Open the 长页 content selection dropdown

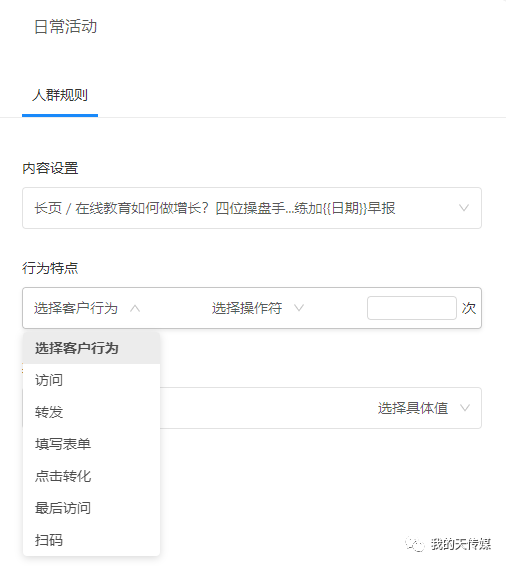pos(252,208)
